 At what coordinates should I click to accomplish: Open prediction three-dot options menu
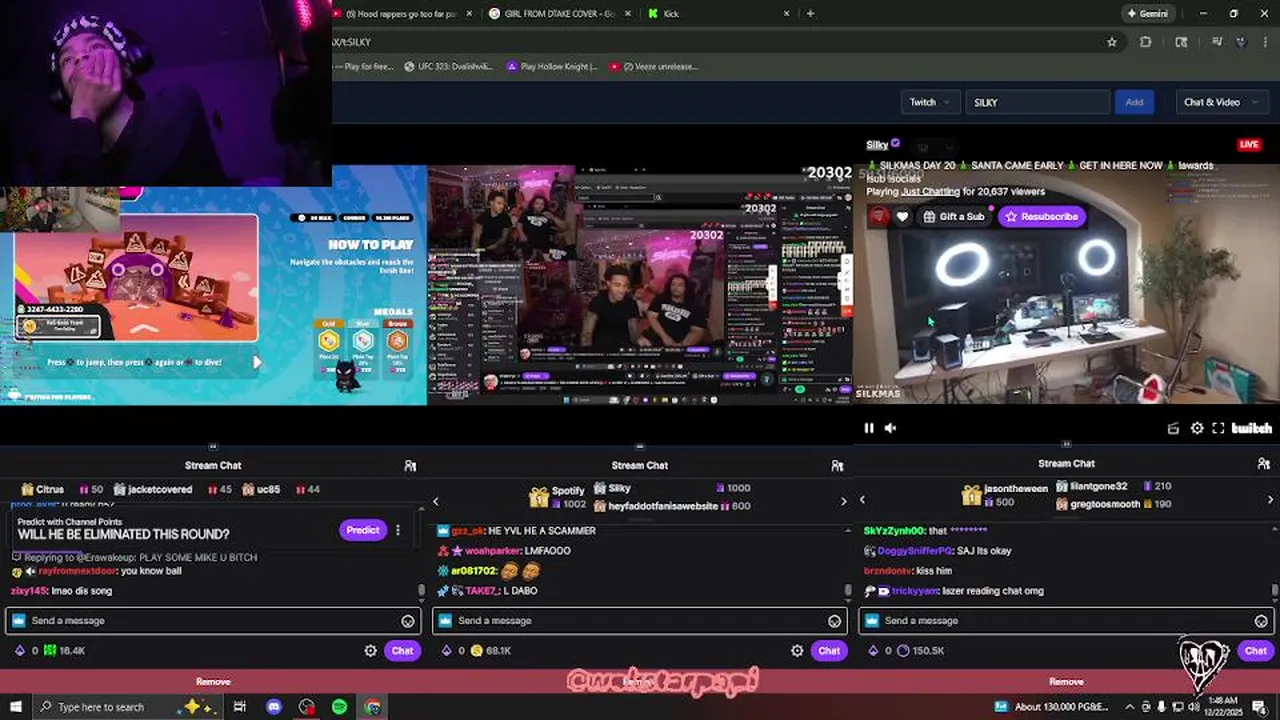(398, 530)
